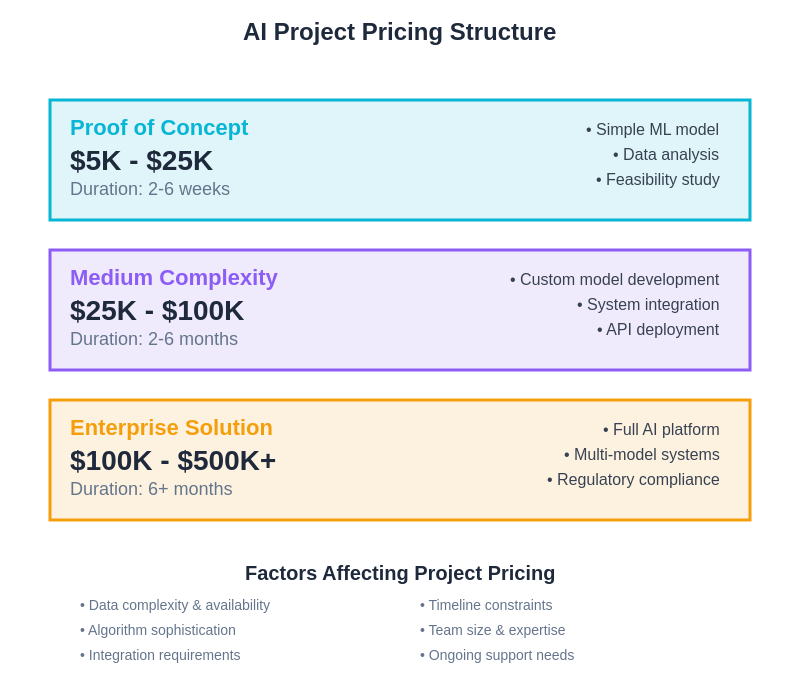Screen dimensions: 800x700
Task: Click the $25K - $100K price
Action: point(157,310)
